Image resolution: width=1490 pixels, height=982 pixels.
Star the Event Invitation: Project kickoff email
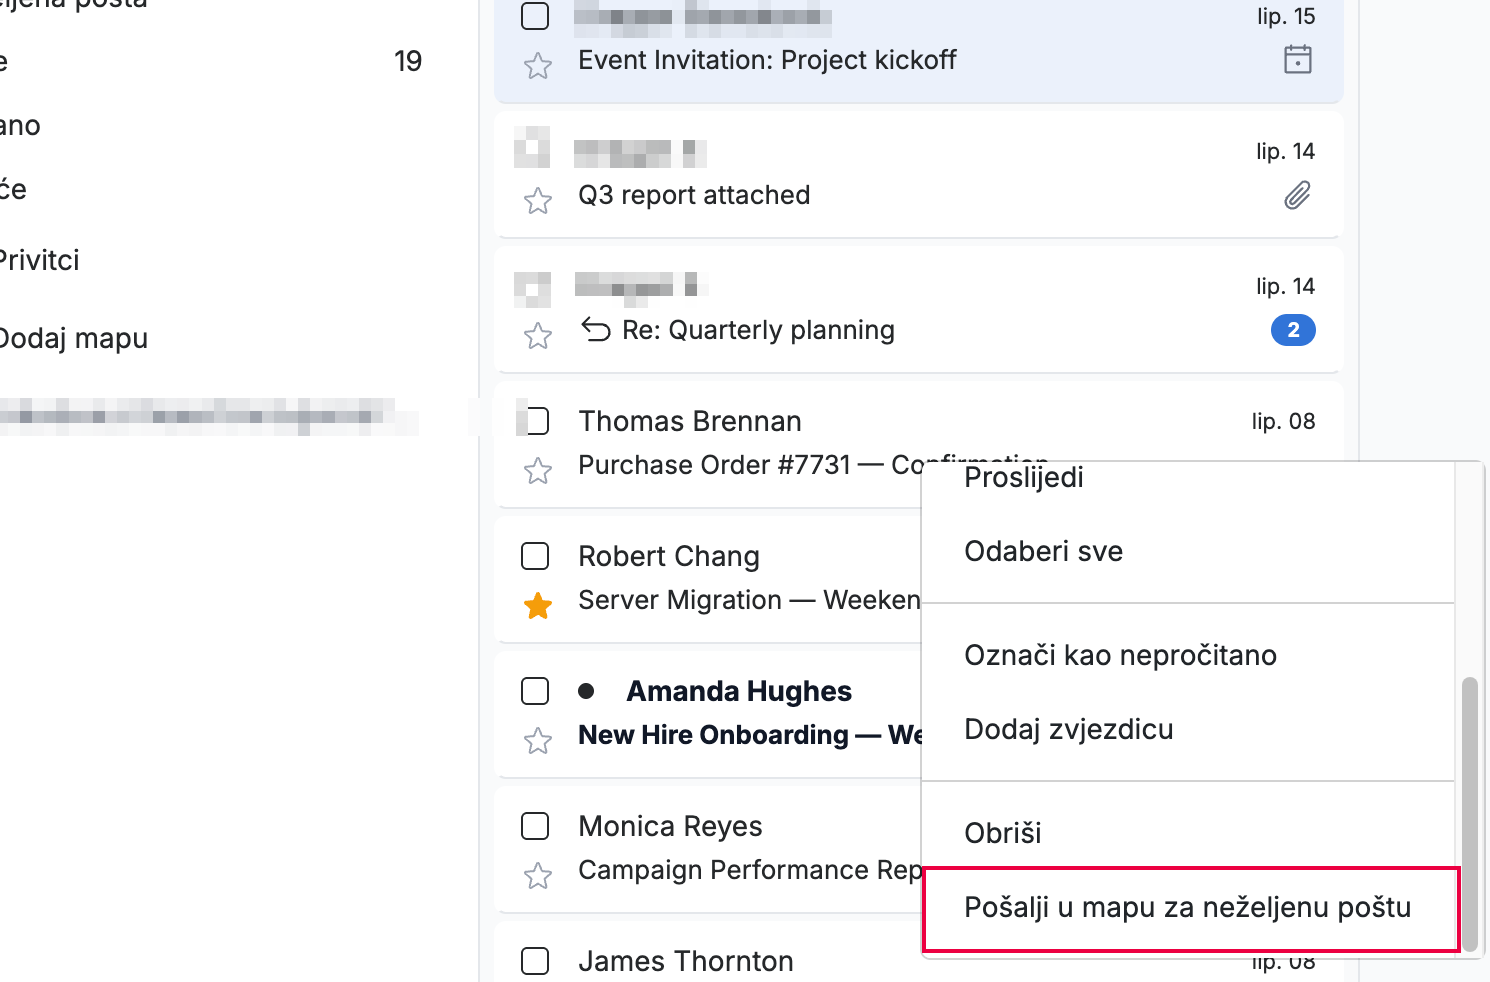[x=538, y=66]
